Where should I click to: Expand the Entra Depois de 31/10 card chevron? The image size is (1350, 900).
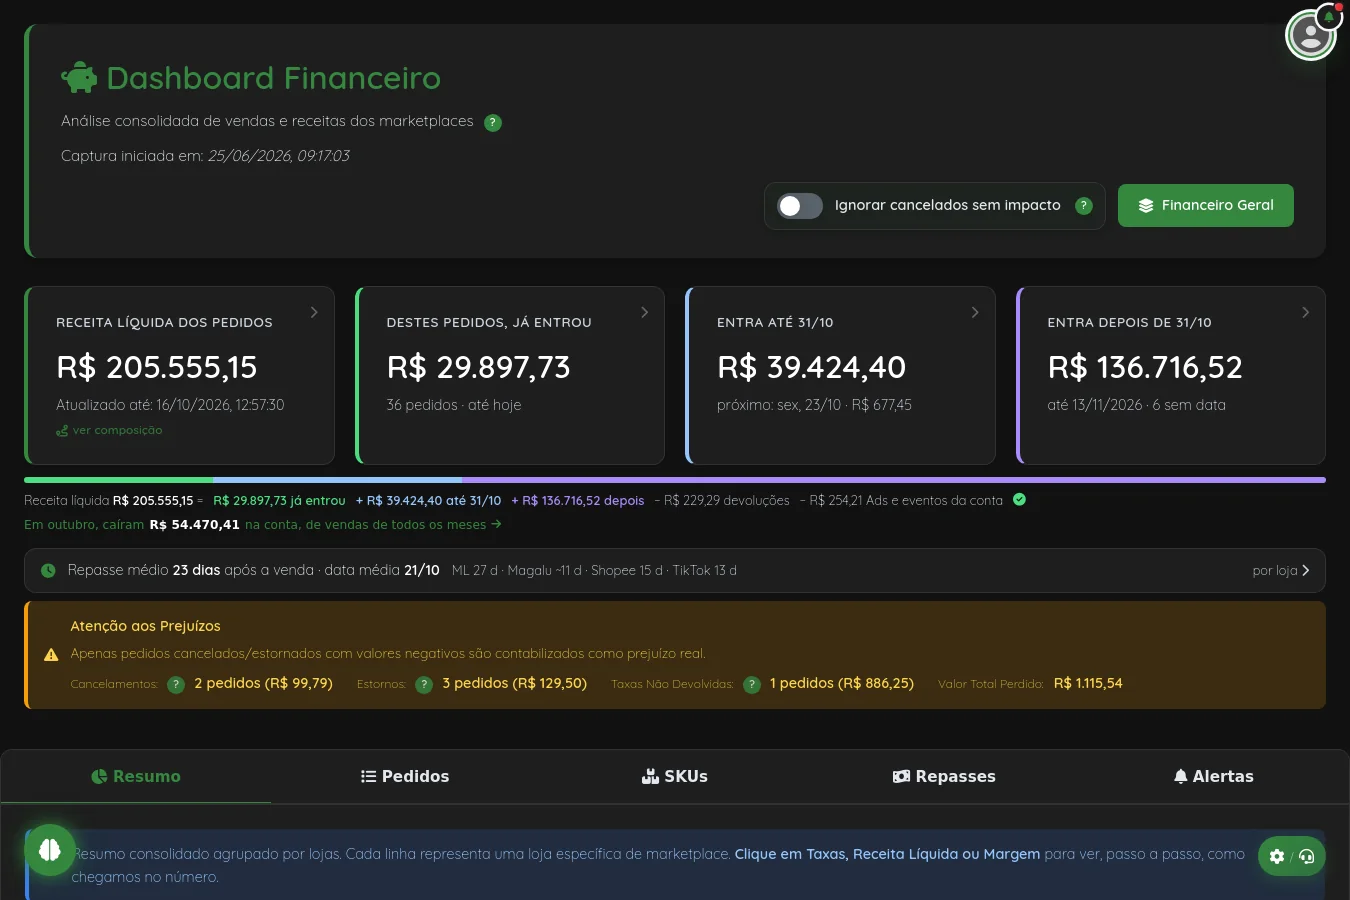[x=1305, y=312]
